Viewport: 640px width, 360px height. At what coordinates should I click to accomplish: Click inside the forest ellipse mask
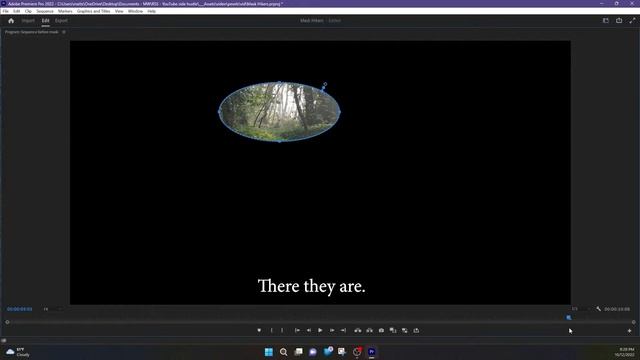click(x=280, y=111)
